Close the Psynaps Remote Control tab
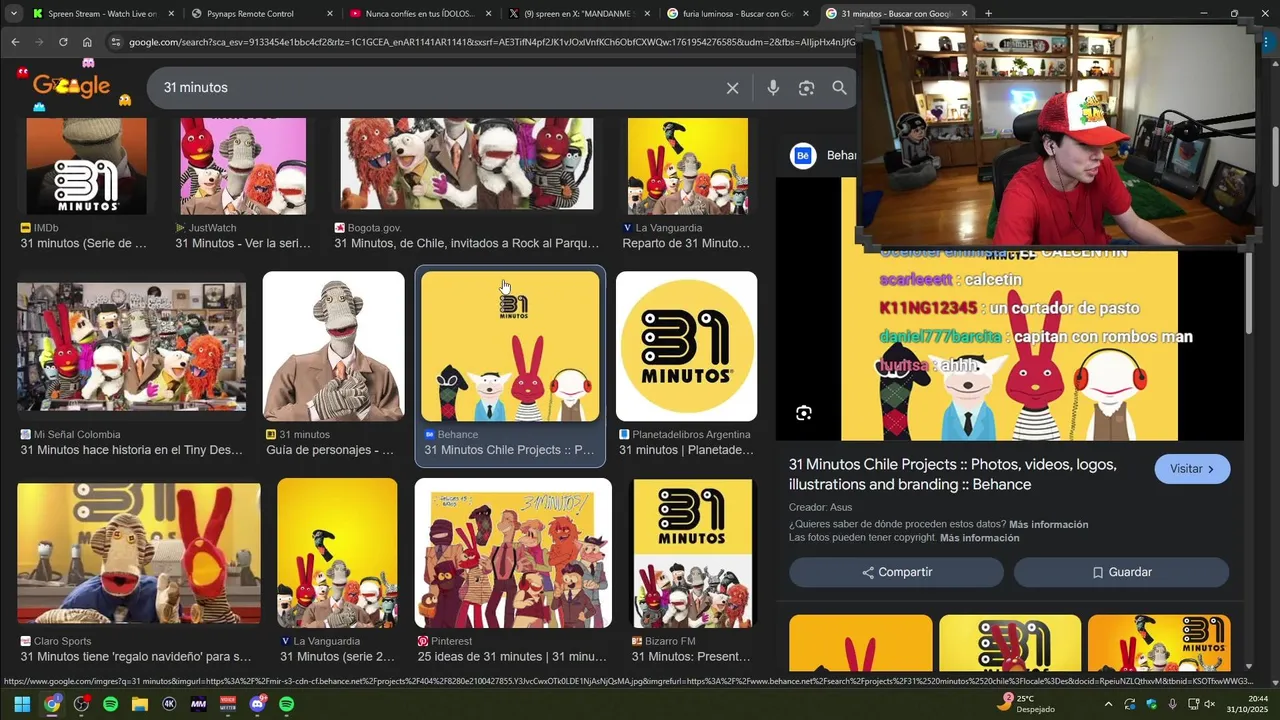The width and height of the screenshot is (1280, 720). click(329, 14)
